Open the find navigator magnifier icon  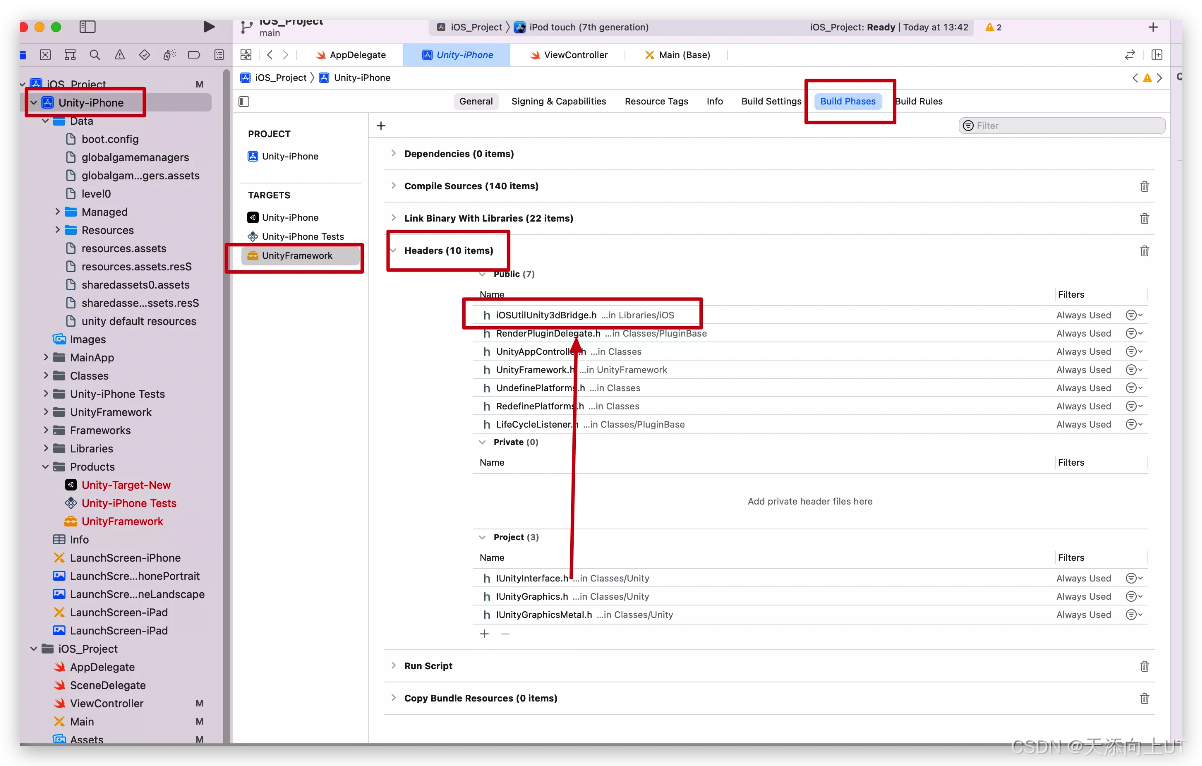pos(95,55)
